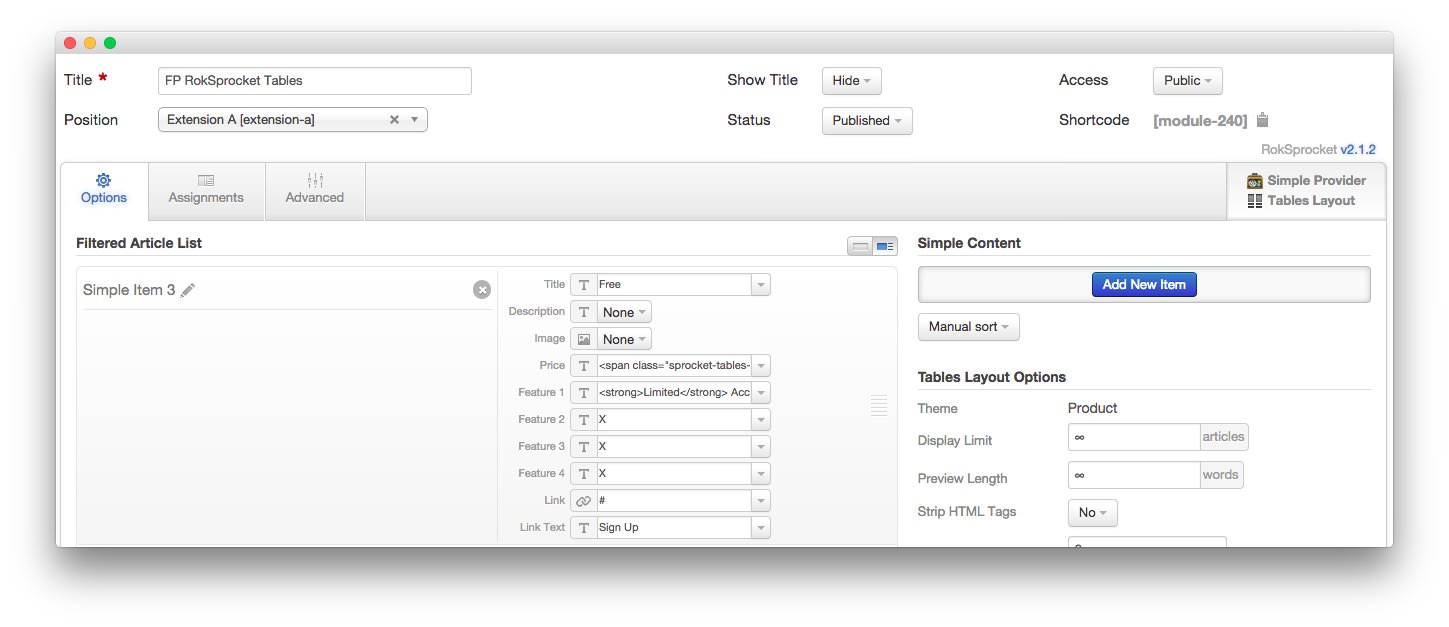Expand the Feature 1 dropdown arrow

[761, 393]
